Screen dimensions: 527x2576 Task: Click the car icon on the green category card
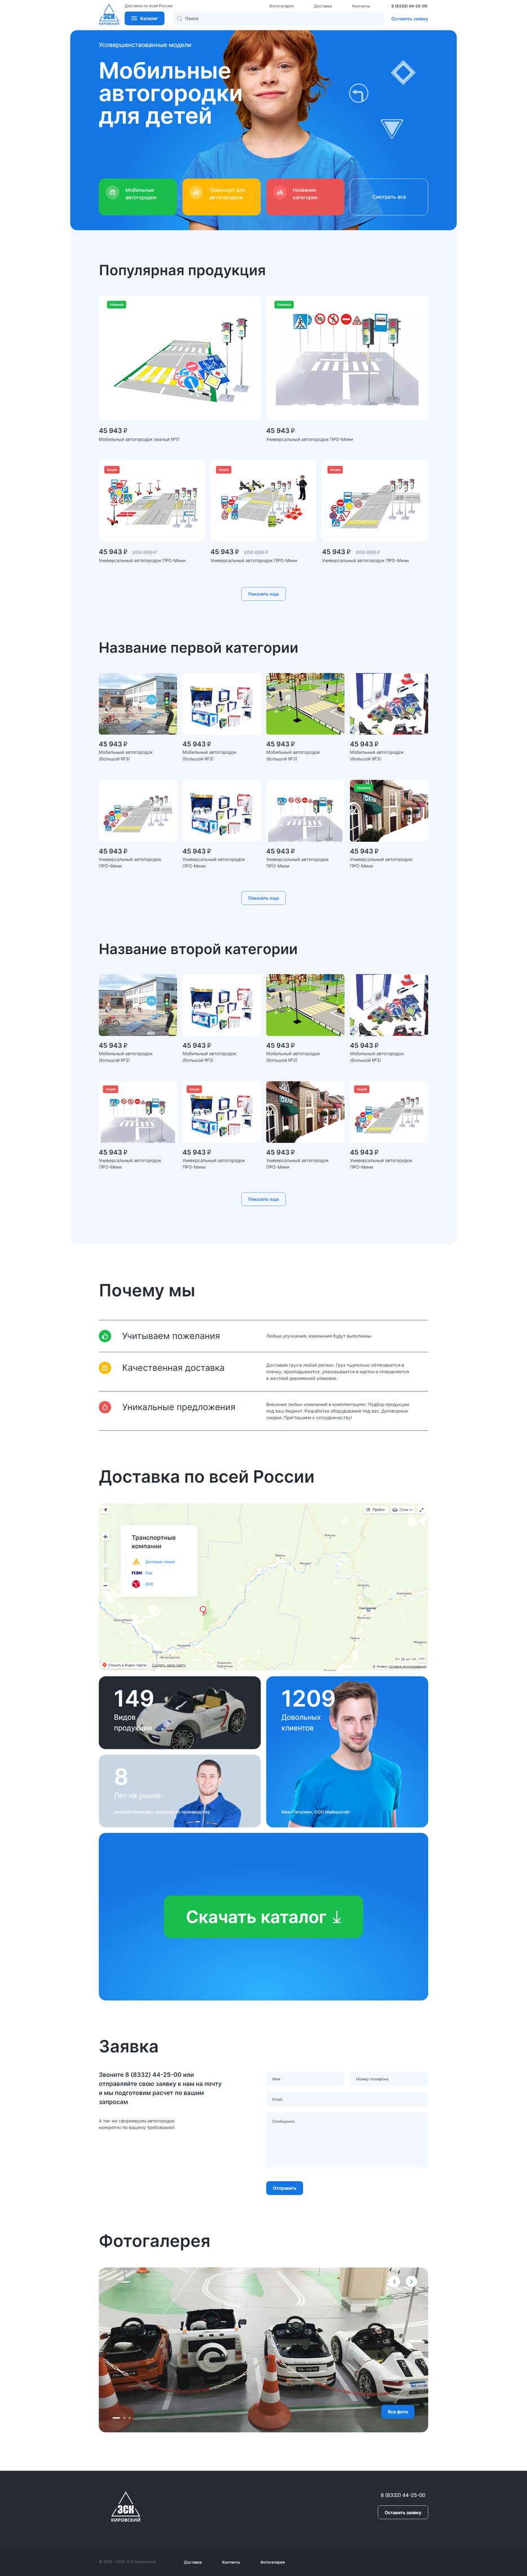pos(112,192)
